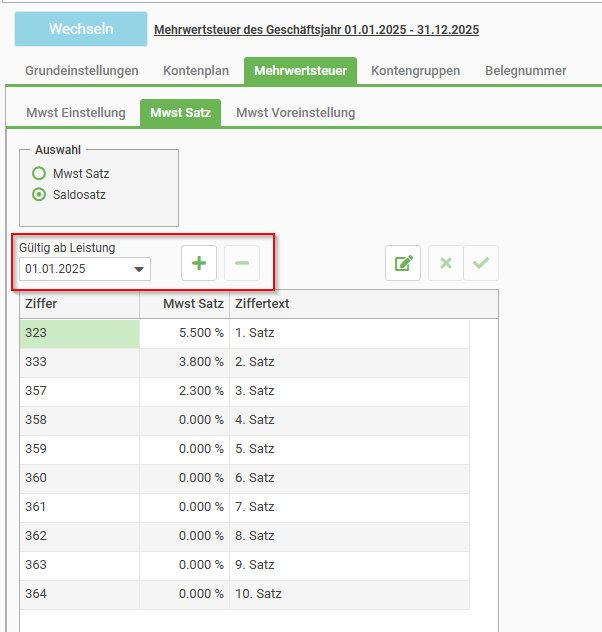Switch to the Belegnummer tab
The image size is (602, 632).
(x=525, y=71)
